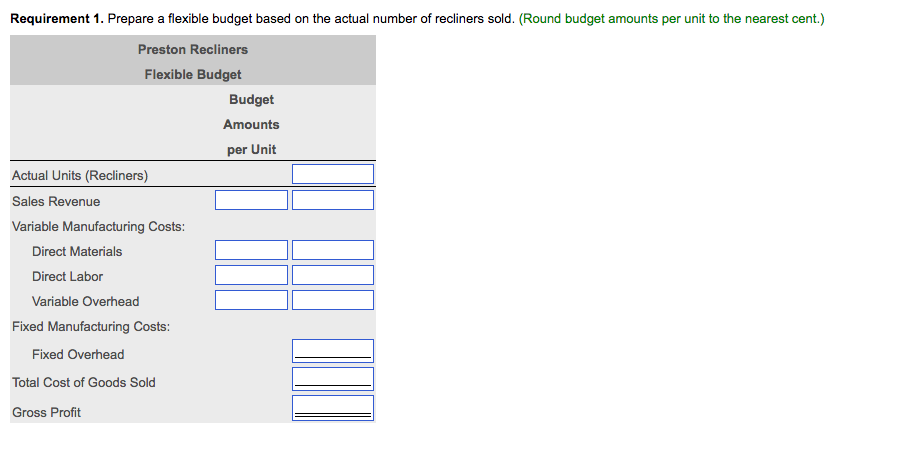Image resolution: width=903 pixels, height=463 pixels.
Task: Focus Direct Labor total amount field
Action: (333, 275)
